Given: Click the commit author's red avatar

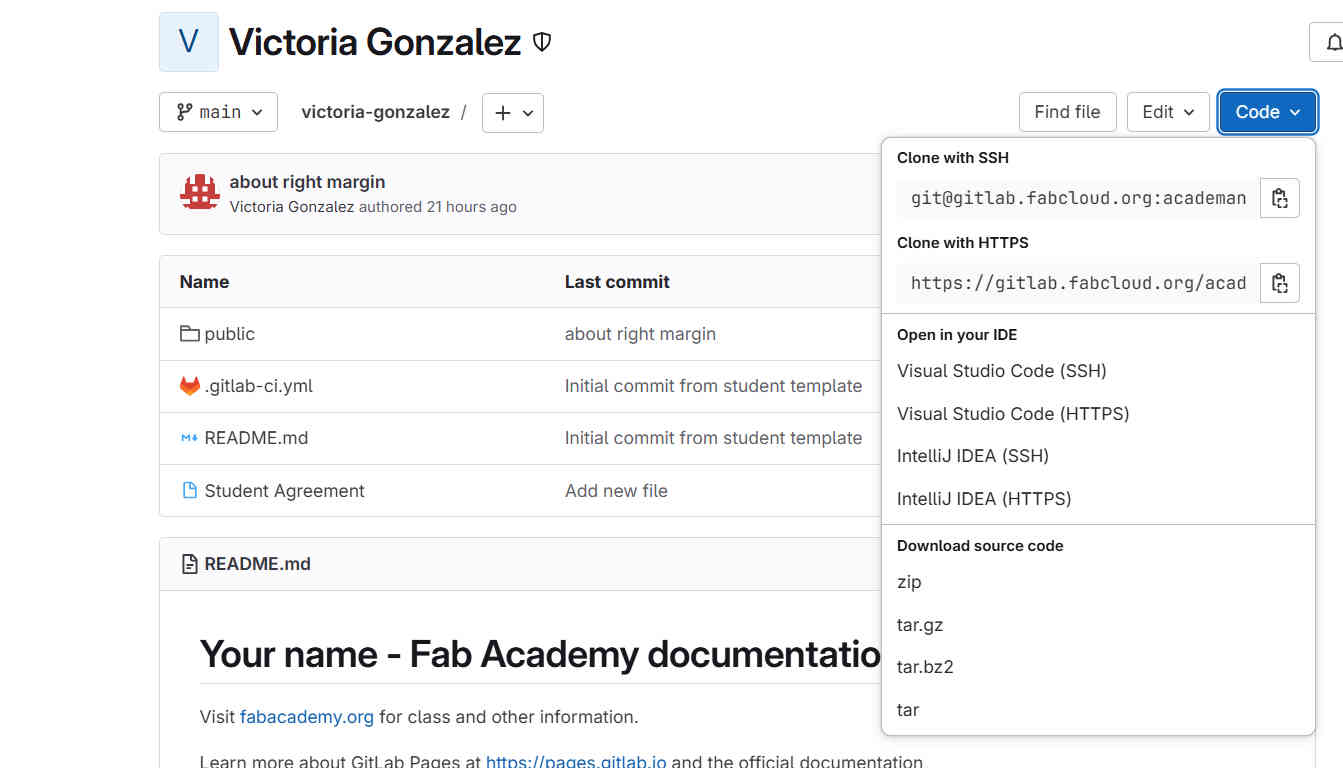Looking at the screenshot, I should point(200,192).
